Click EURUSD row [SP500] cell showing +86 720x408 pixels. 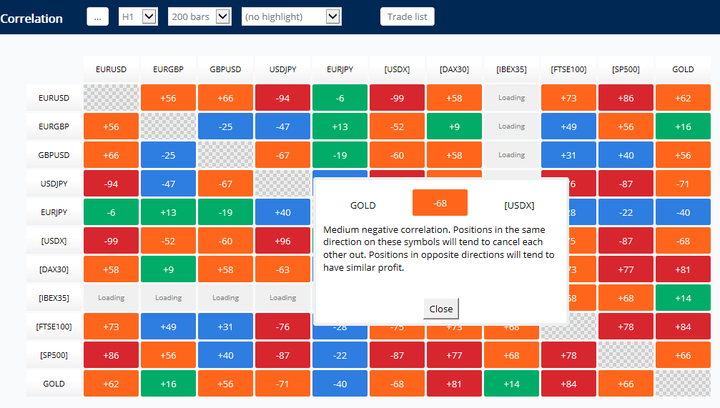625,98
